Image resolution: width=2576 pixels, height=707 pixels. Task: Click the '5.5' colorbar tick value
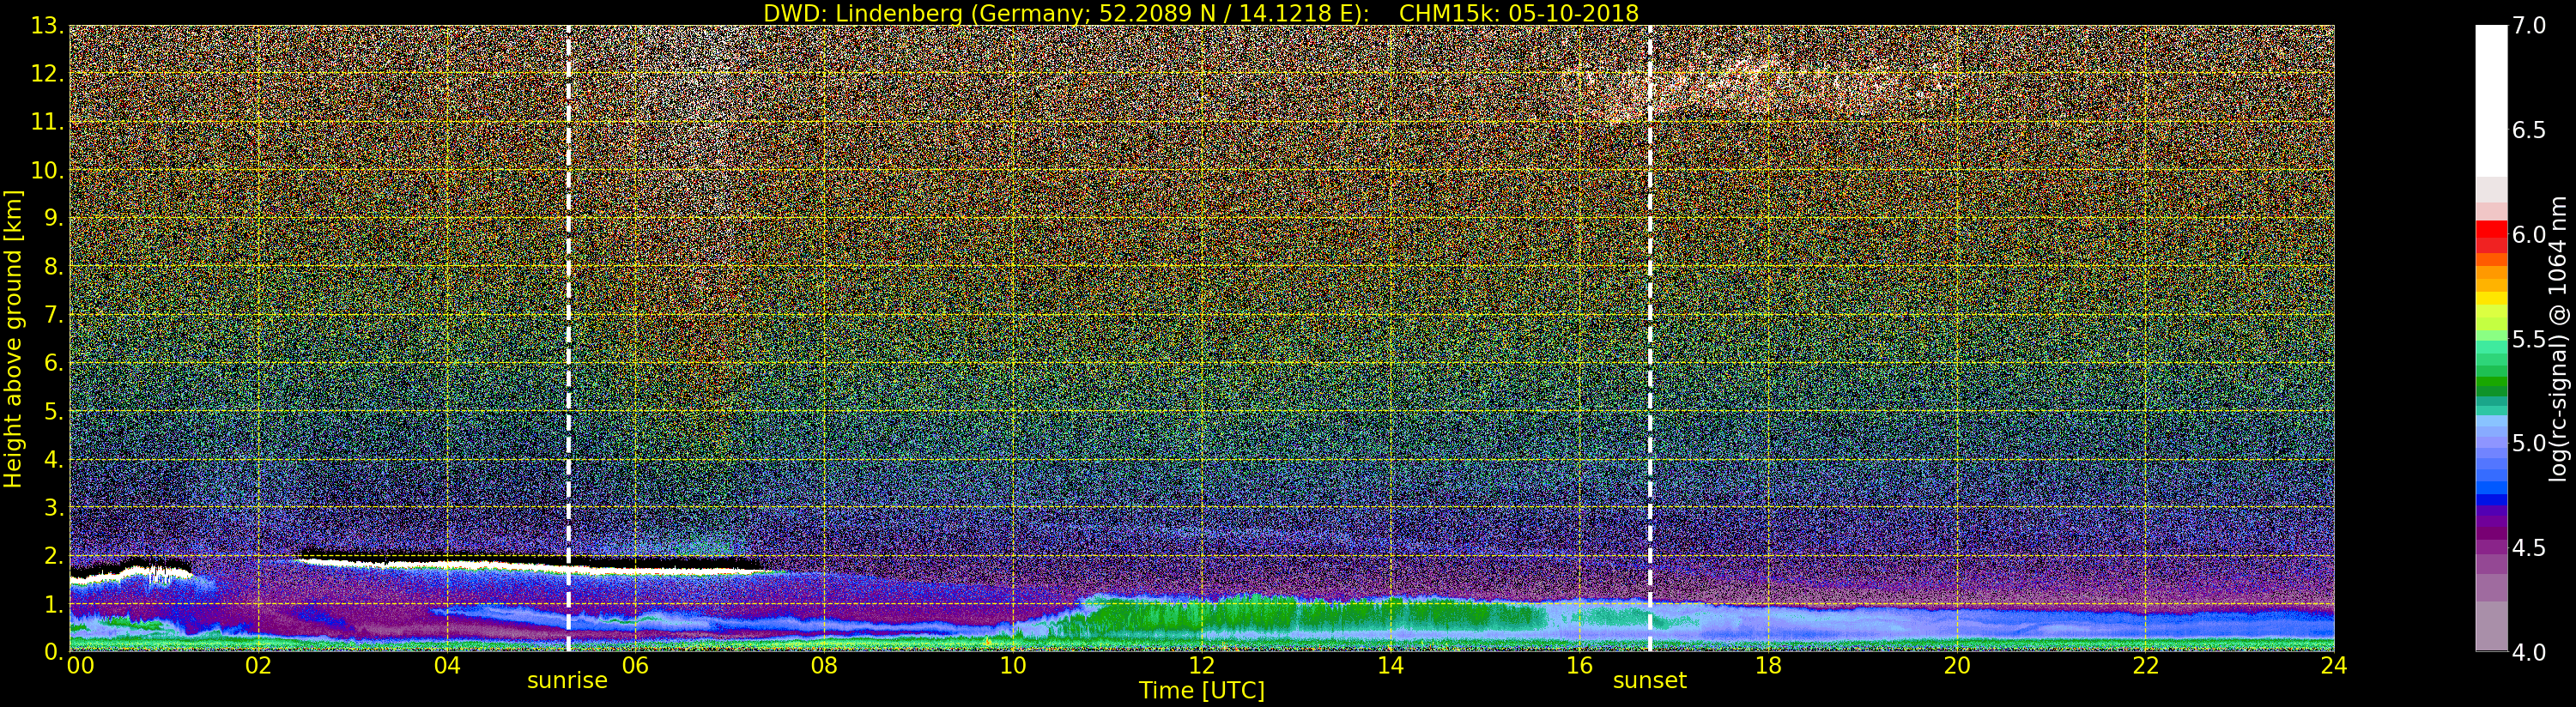pyautogui.click(x=2529, y=339)
